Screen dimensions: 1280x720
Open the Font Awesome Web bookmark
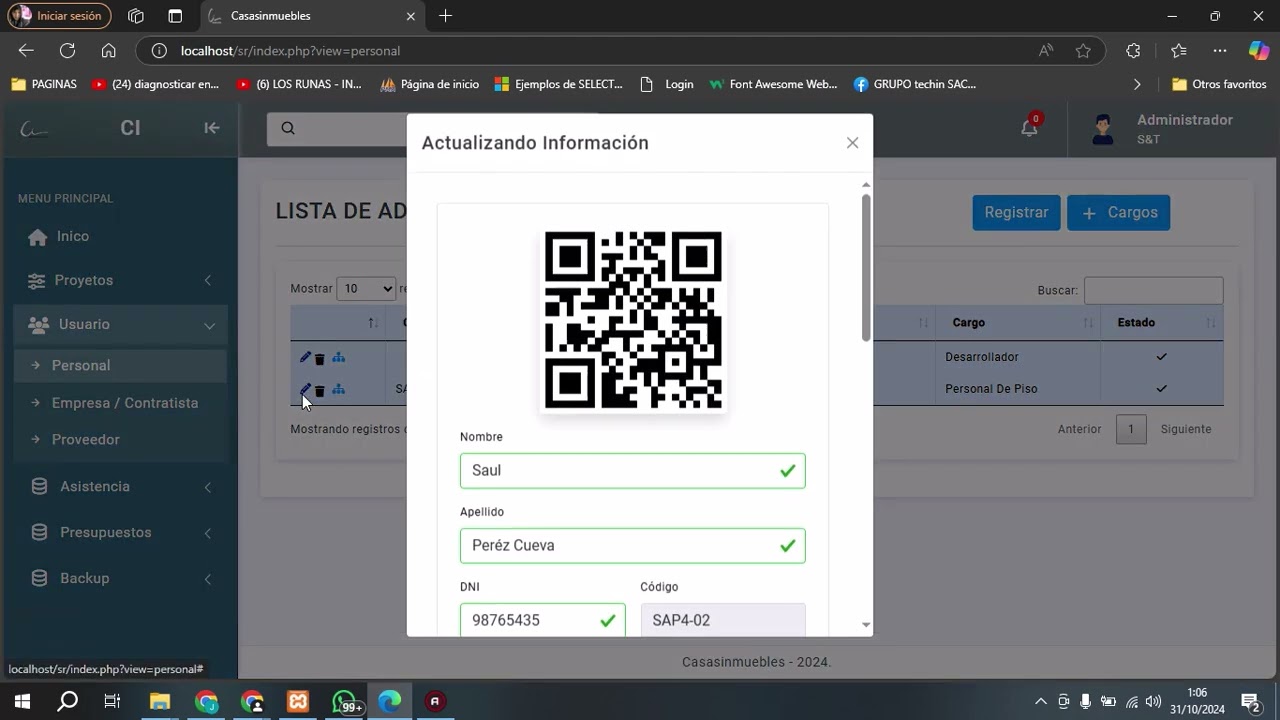(x=773, y=85)
